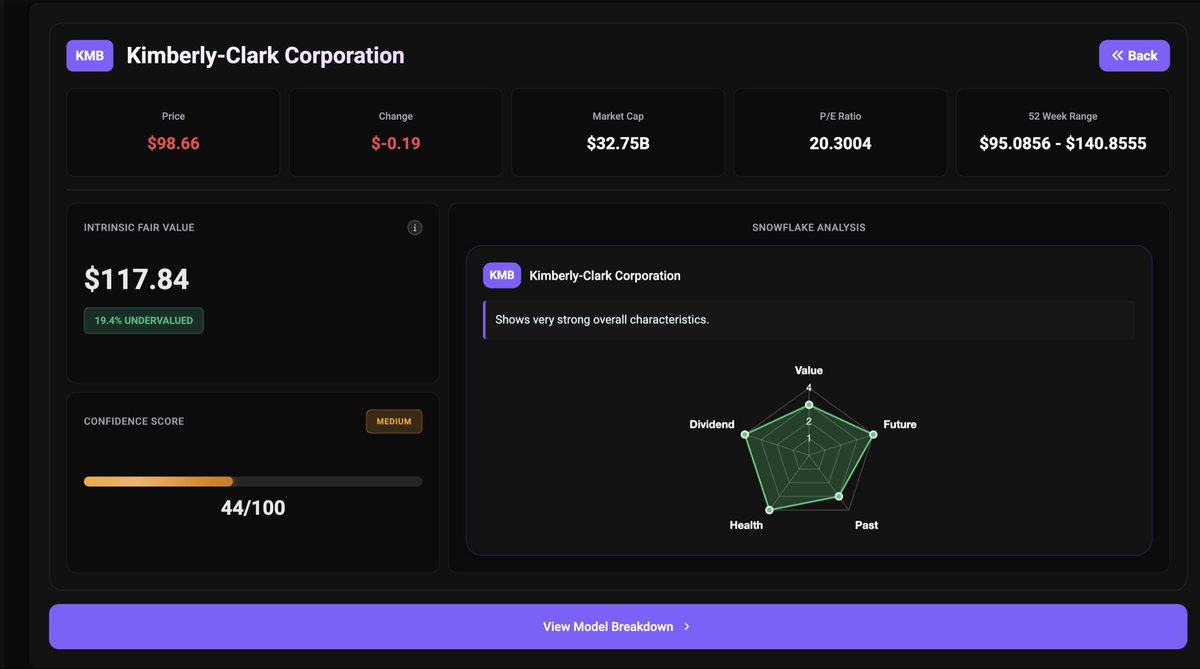Click the Value axis label

(809, 370)
